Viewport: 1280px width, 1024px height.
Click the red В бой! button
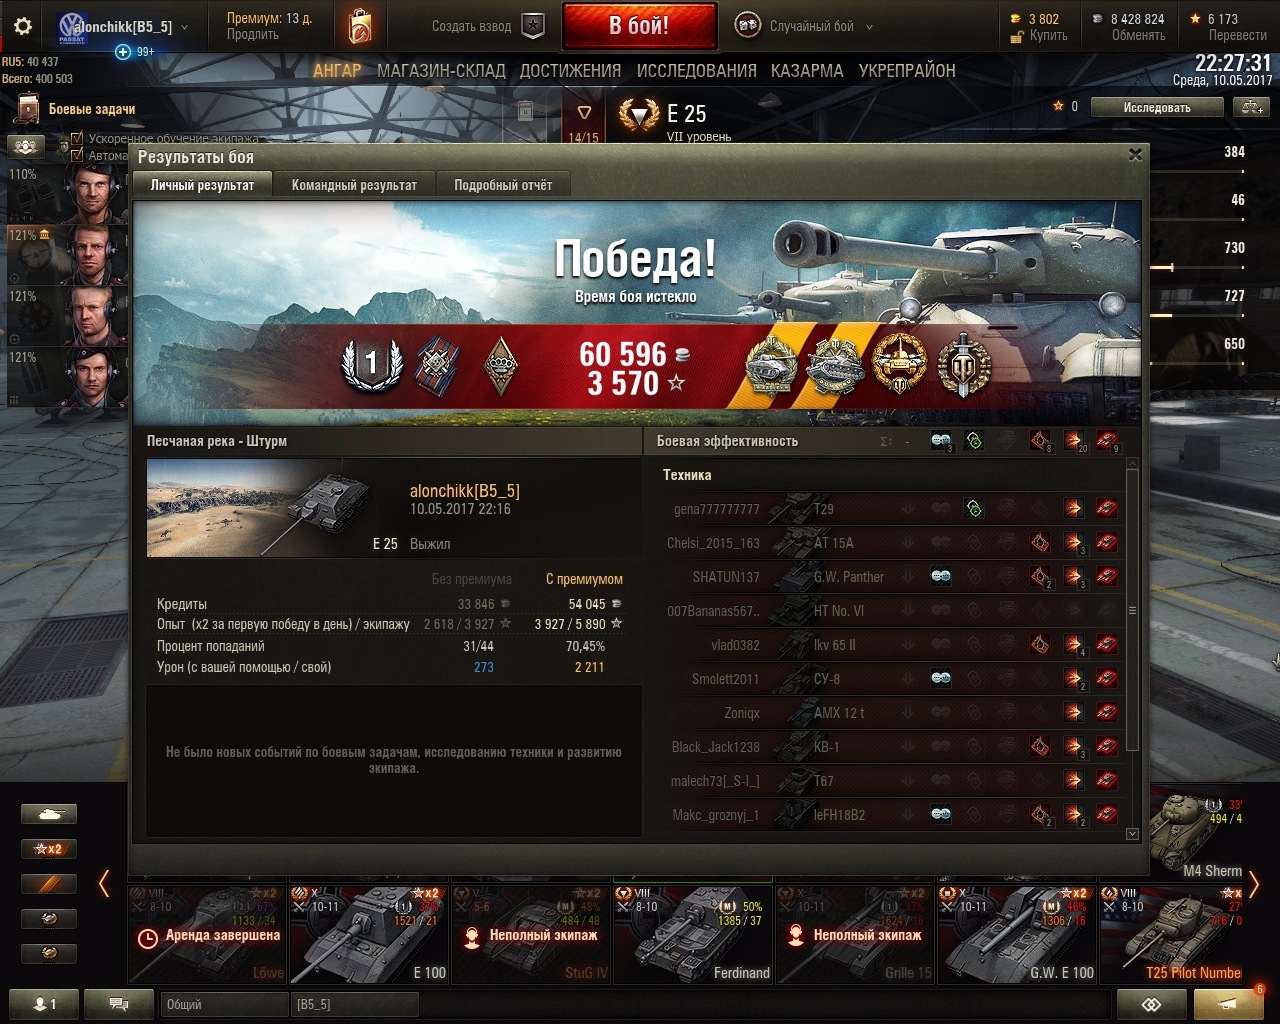point(639,26)
